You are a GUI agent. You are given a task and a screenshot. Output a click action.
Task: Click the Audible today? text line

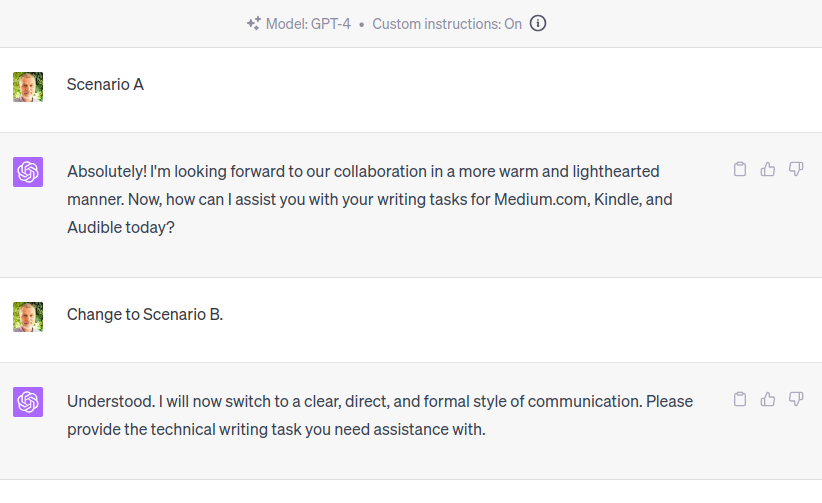pyautogui.click(x=121, y=228)
